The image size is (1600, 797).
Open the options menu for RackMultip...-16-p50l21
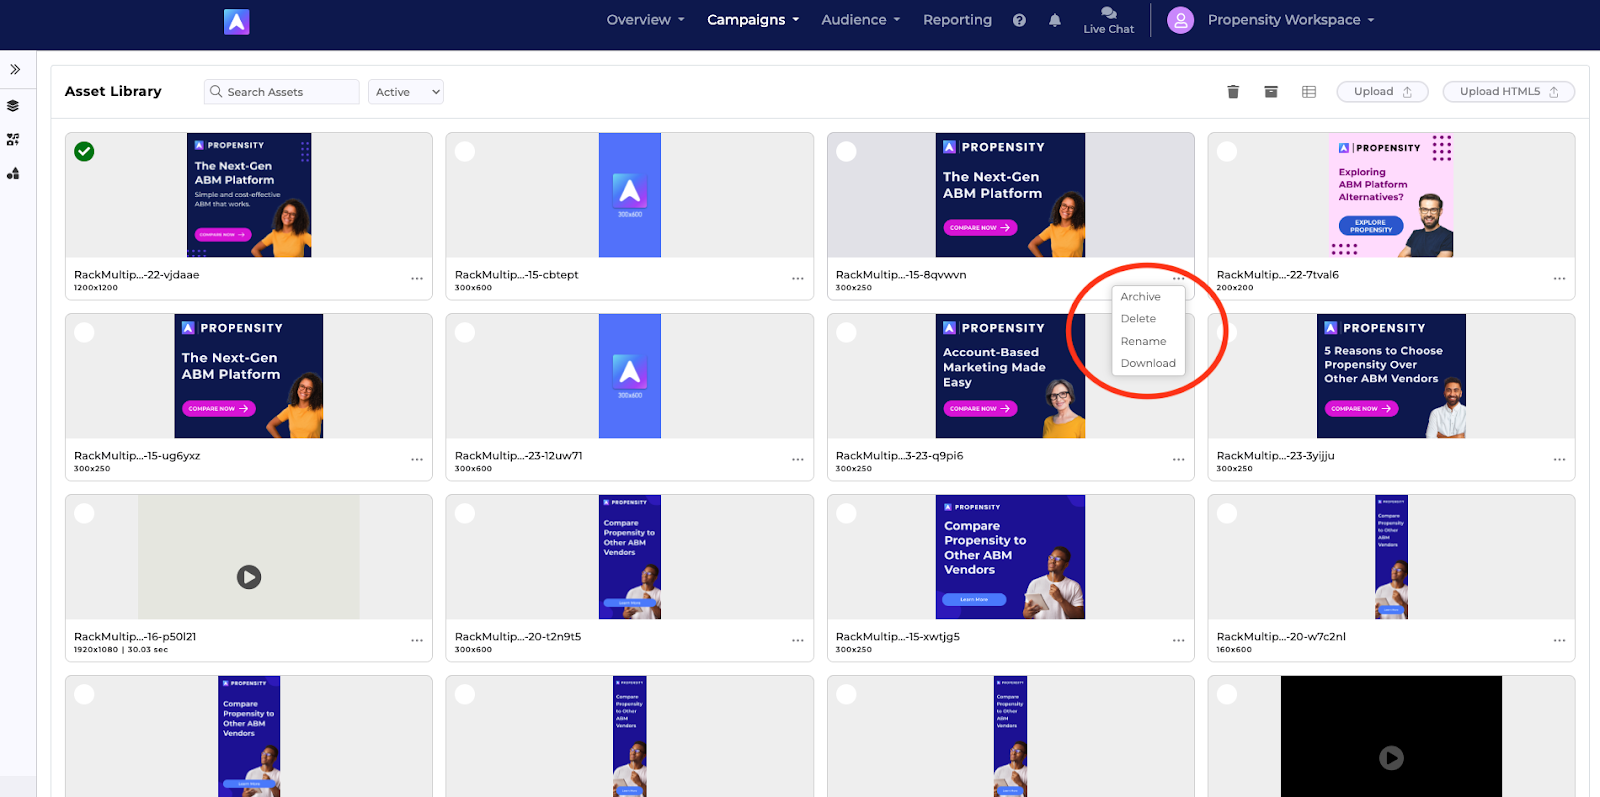(417, 641)
